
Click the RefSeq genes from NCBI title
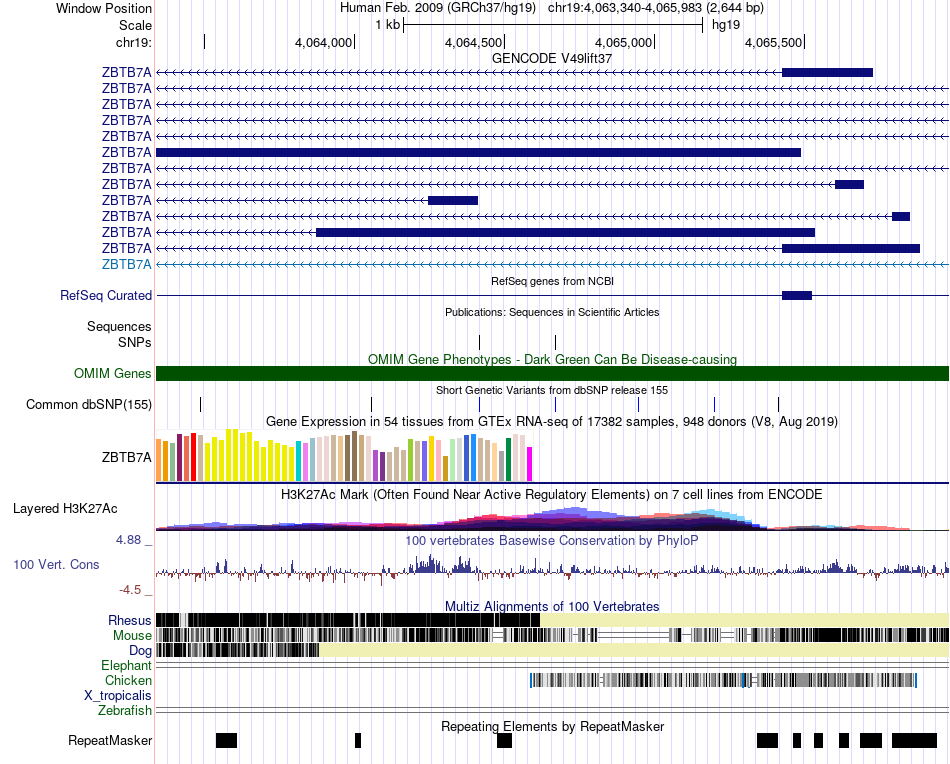click(x=552, y=281)
